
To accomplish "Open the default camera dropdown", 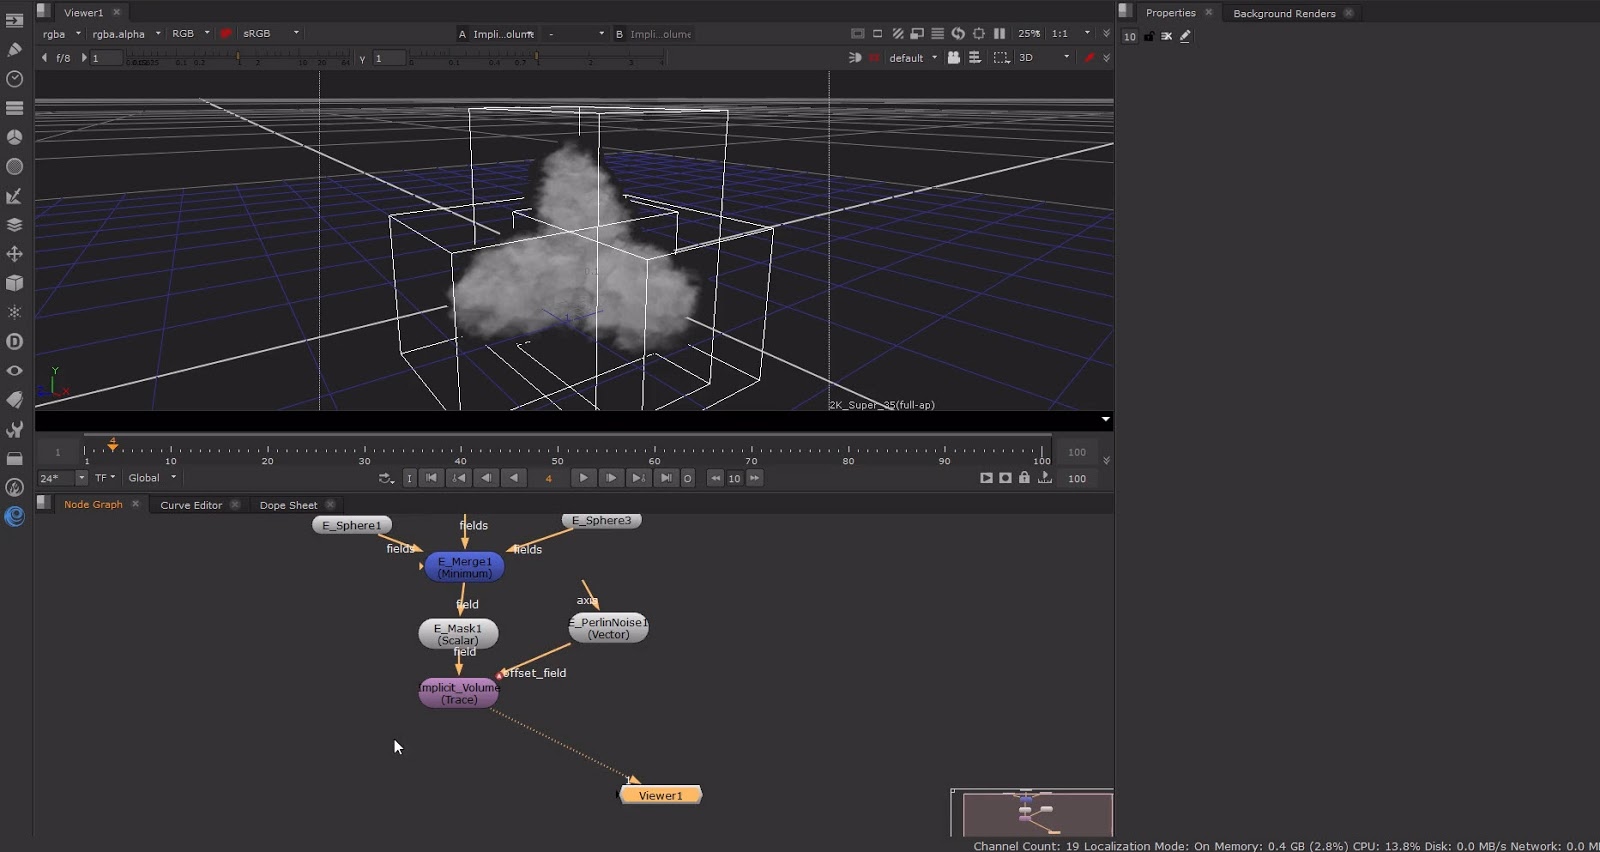I will [x=913, y=58].
